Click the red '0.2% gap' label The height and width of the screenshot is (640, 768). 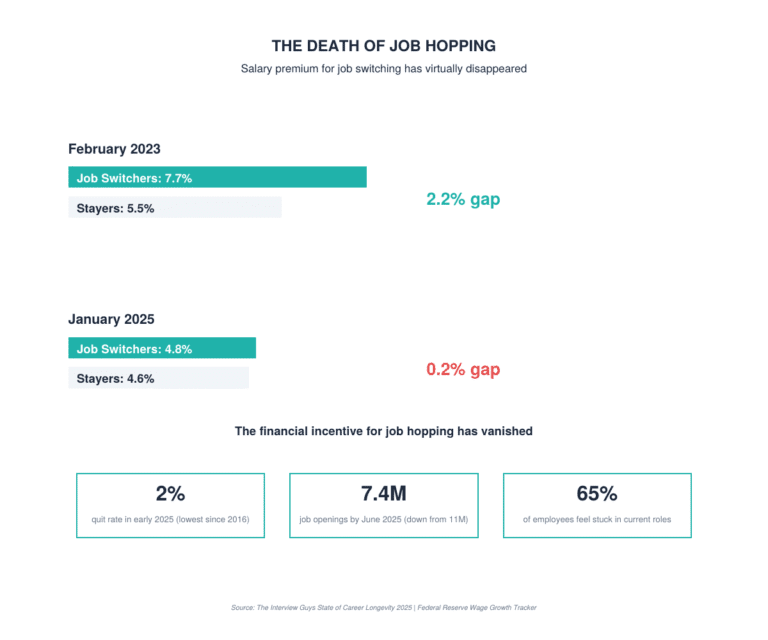tap(463, 370)
